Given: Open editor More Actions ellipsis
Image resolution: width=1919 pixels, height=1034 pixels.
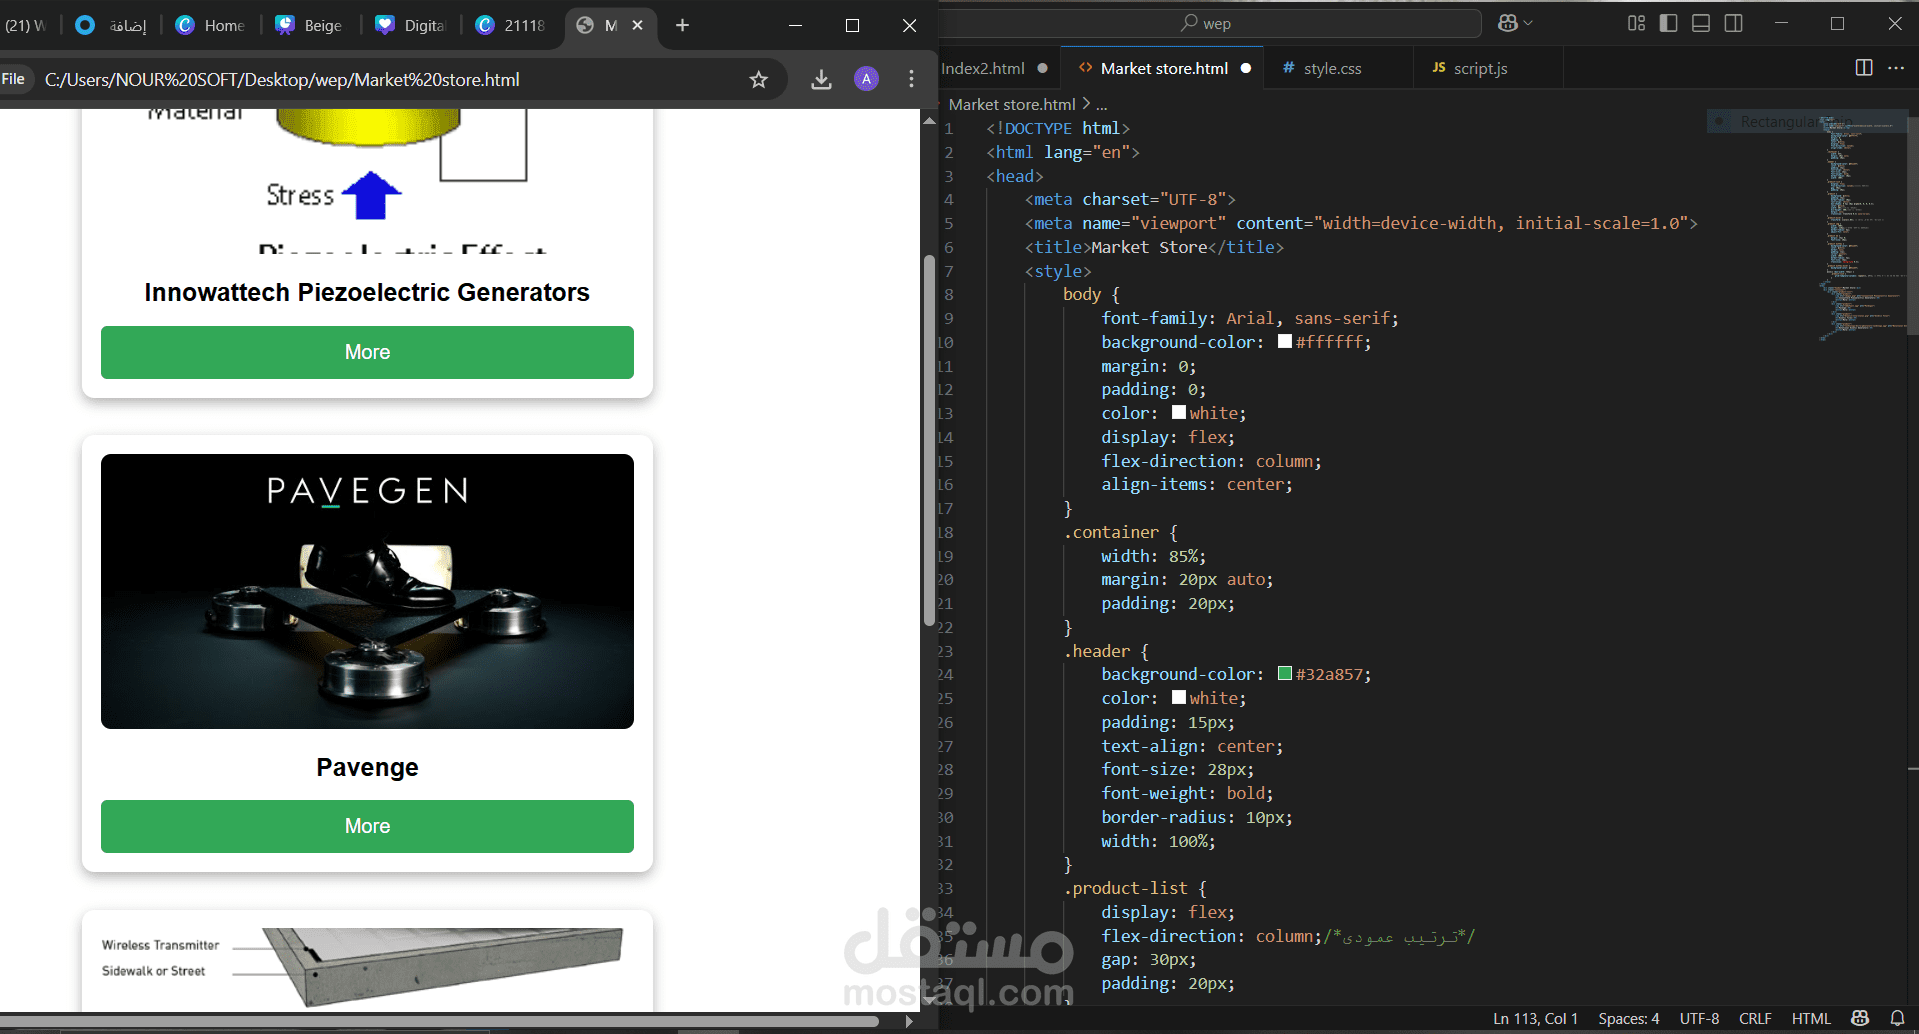Looking at the screenshot, I should click(1896, 68).
